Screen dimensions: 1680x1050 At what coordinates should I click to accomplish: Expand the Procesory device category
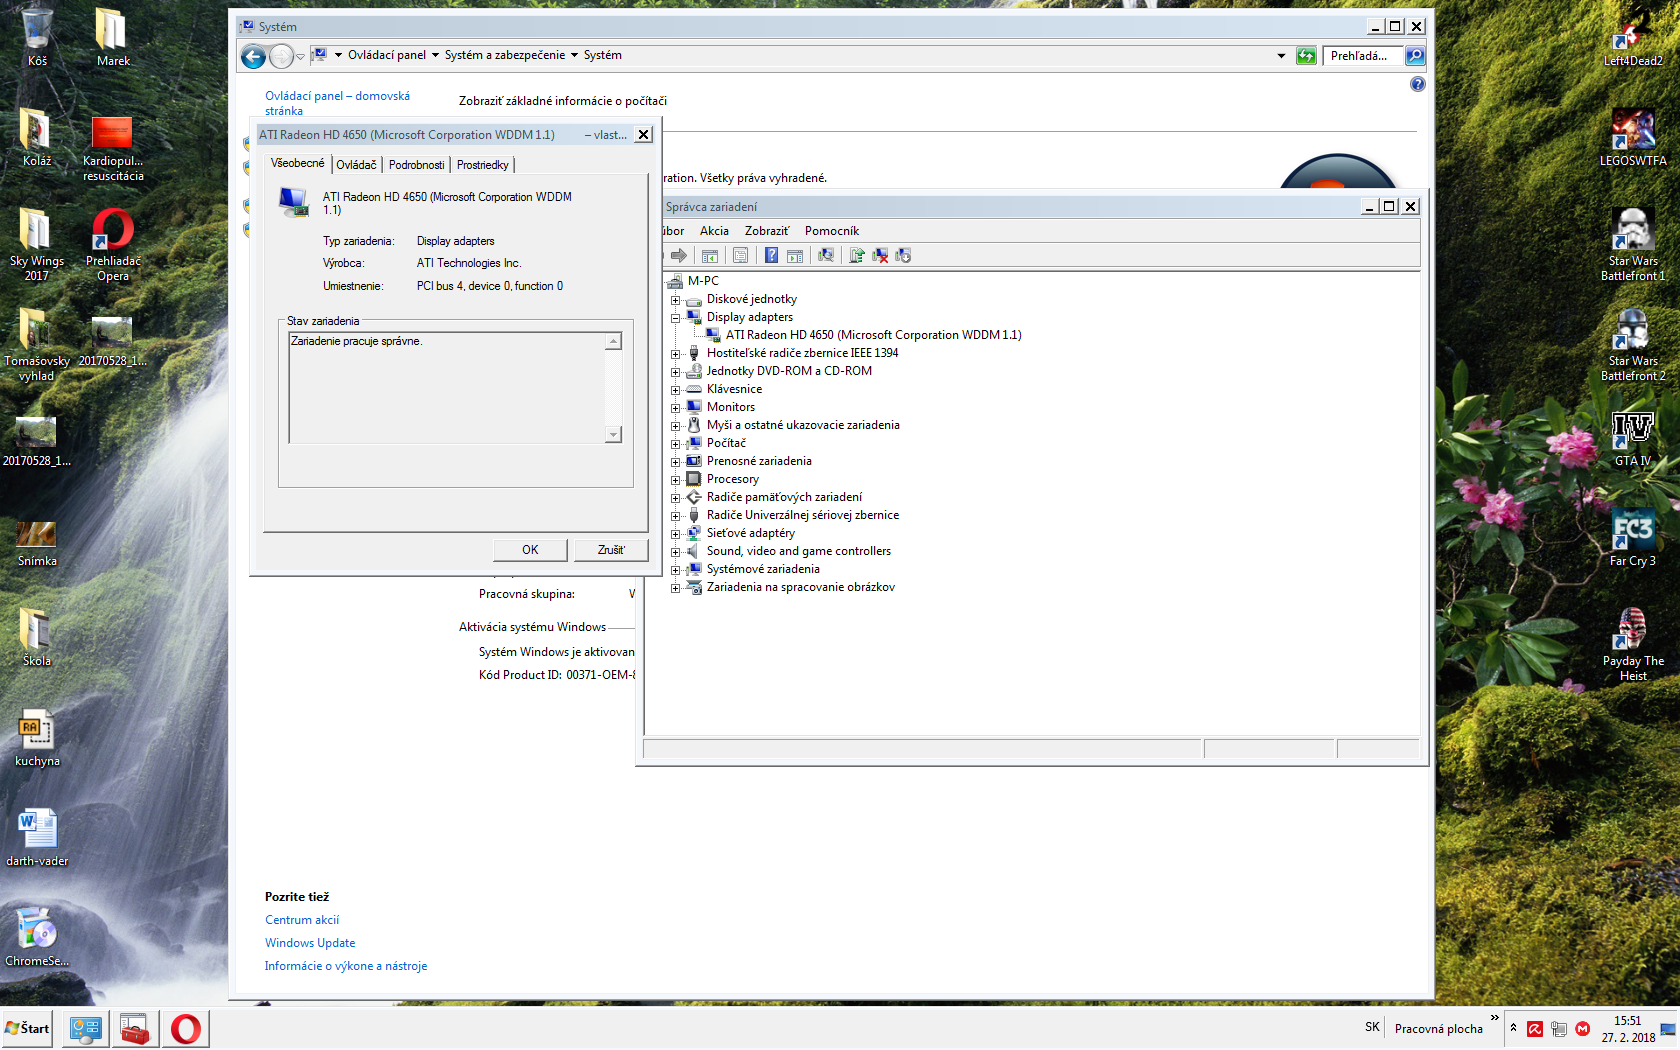click(676, 480)
